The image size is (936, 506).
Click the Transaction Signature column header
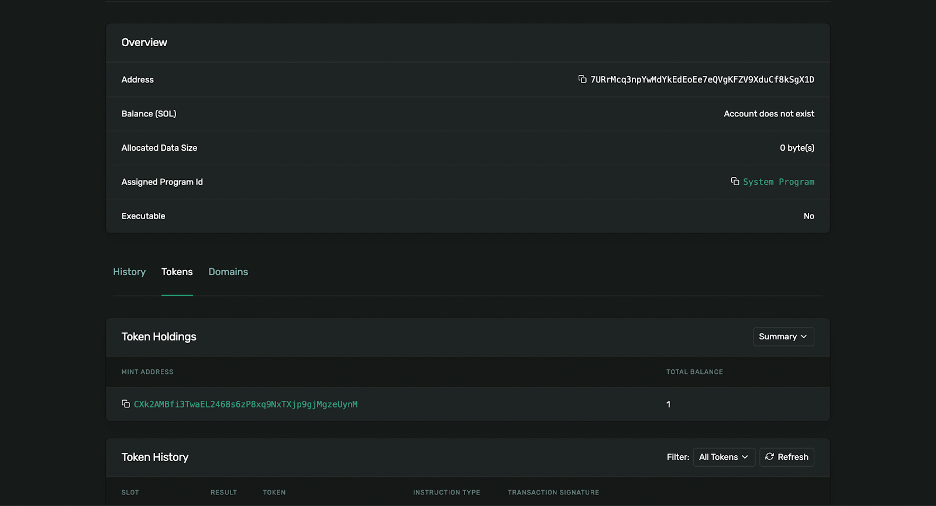[553, 492]
